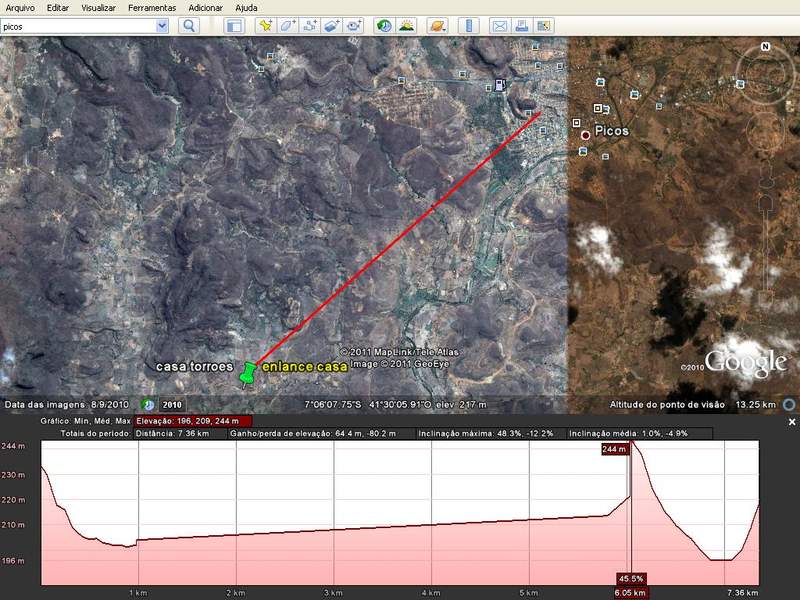The height and width of the screenshot is (600, 800).
Task: Click the green pushpin placemark on map
Action: [x=248, y=374]
